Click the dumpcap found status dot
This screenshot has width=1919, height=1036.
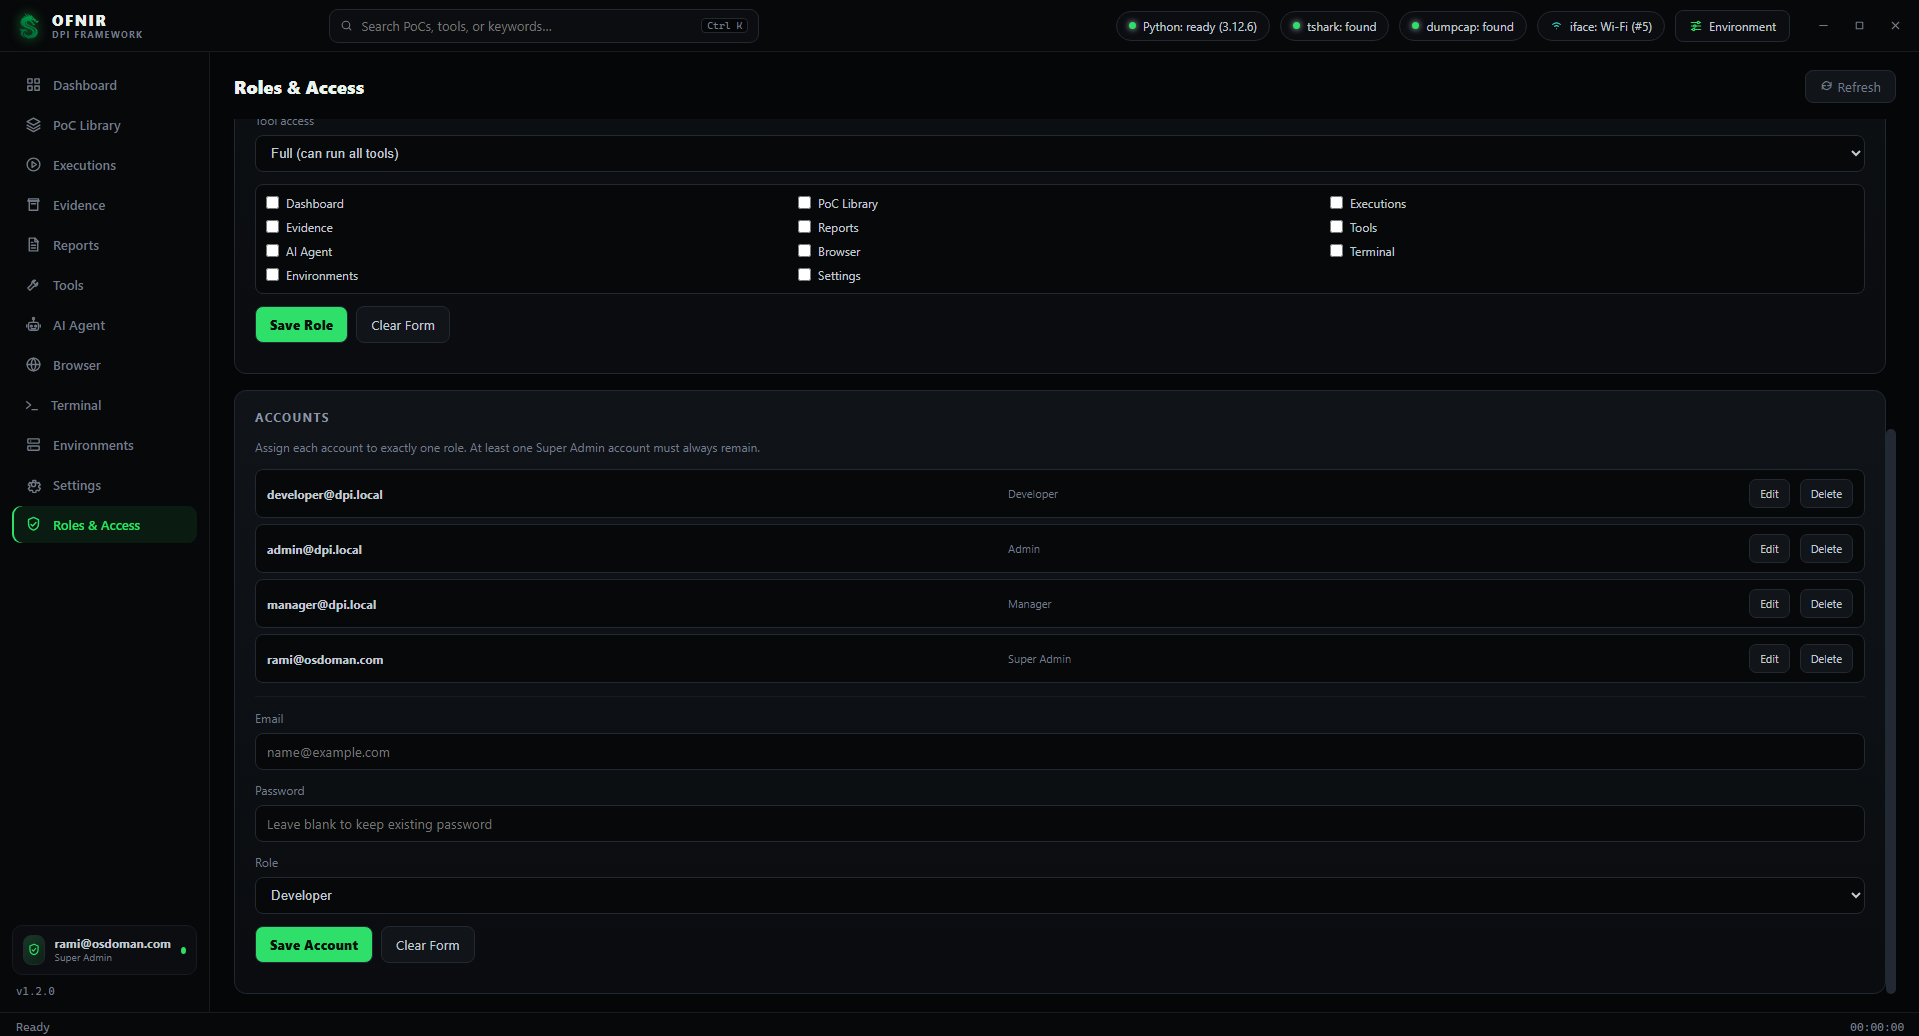(1415, 26)
